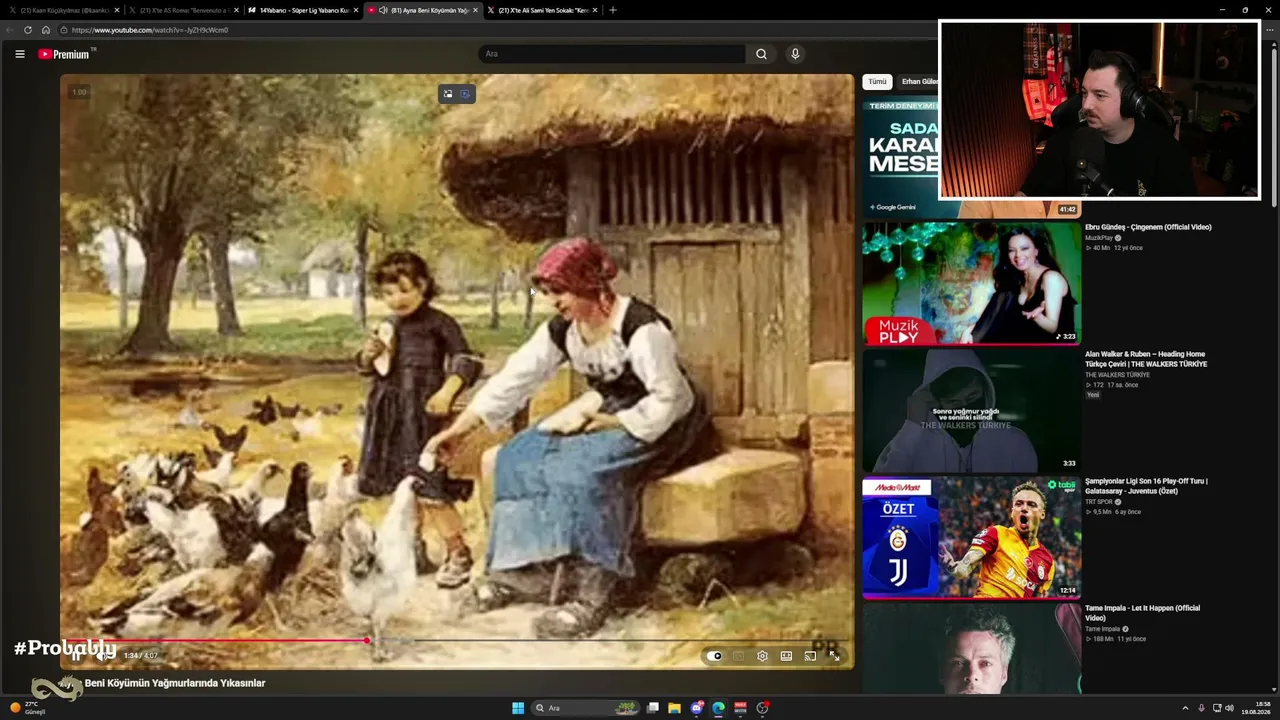1280x720 pixels.
Task: Start voice search with the microphone icon
Action: click(x=795, y=54)
